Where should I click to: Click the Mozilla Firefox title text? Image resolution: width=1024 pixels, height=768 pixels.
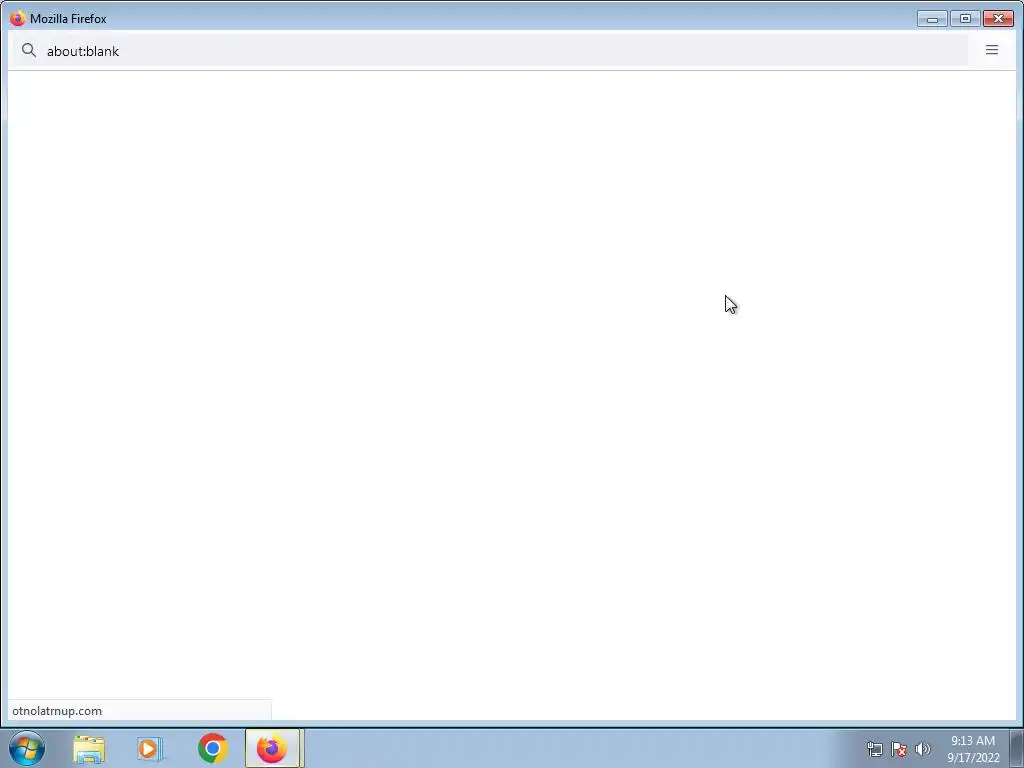[68, 19]
